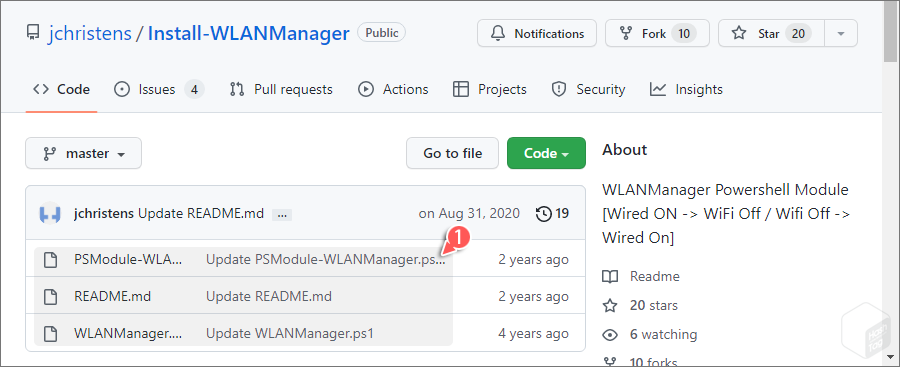Screen dimensions: 900x367
Task: View the 19 commits history
Action: point(552,214)
